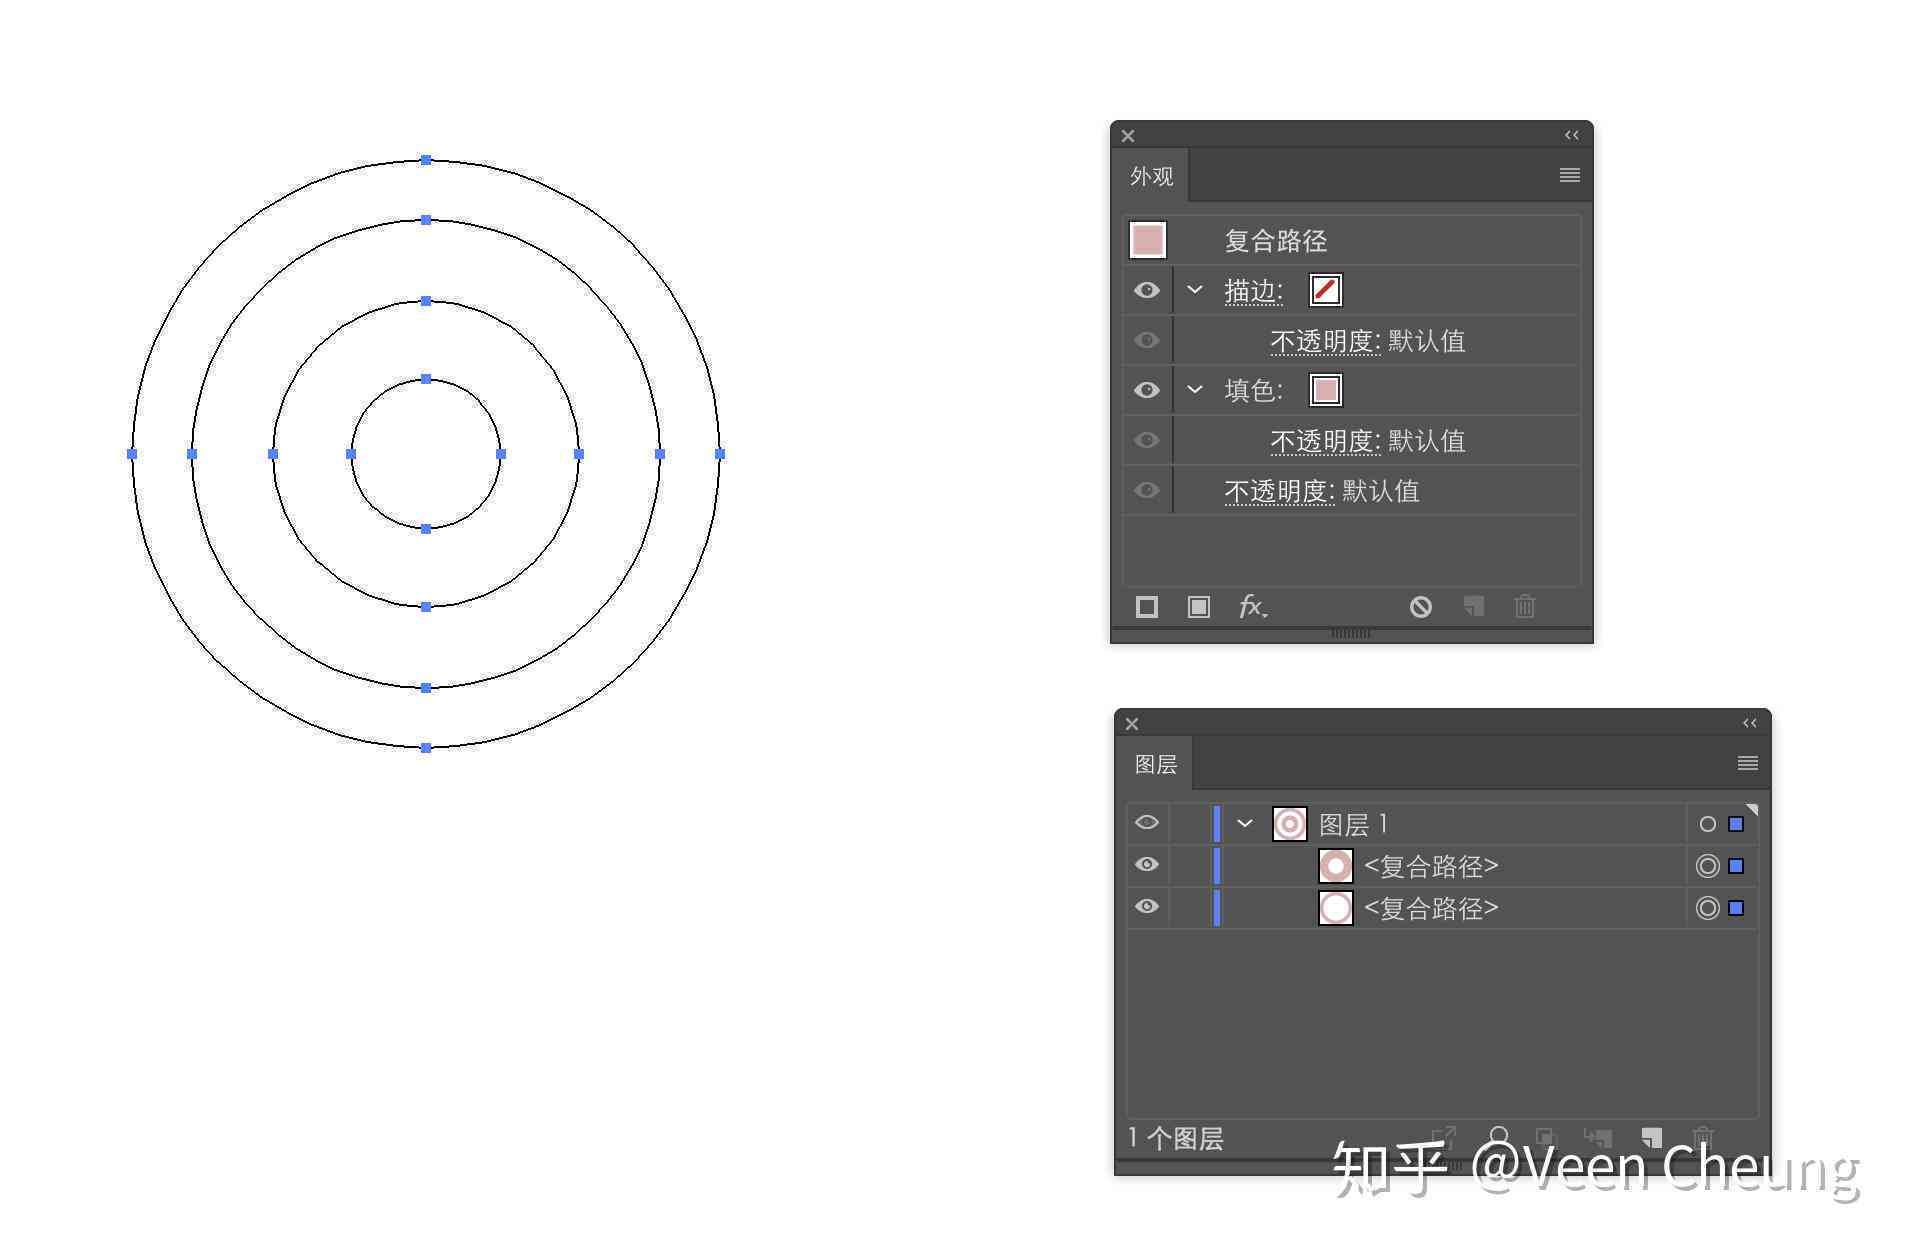Close the 外观 panel
This screenshot has height=1256, width=1908.
[1128, 136]
